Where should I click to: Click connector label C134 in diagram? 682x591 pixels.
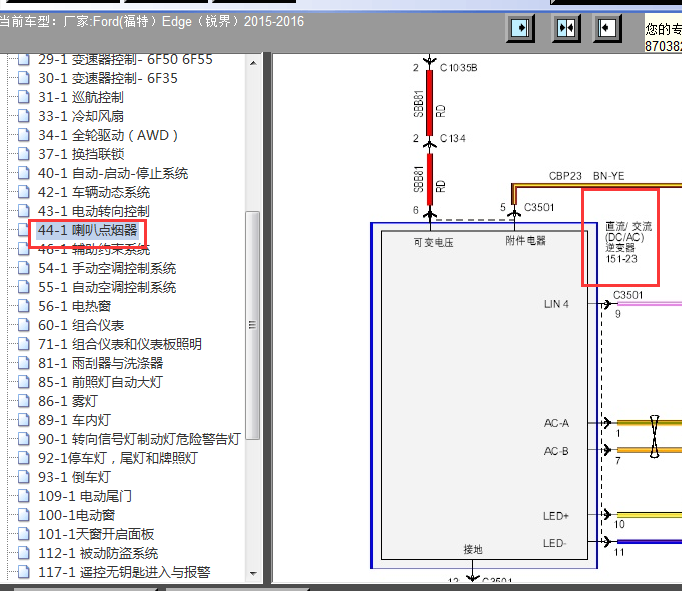tap(452, 138)
